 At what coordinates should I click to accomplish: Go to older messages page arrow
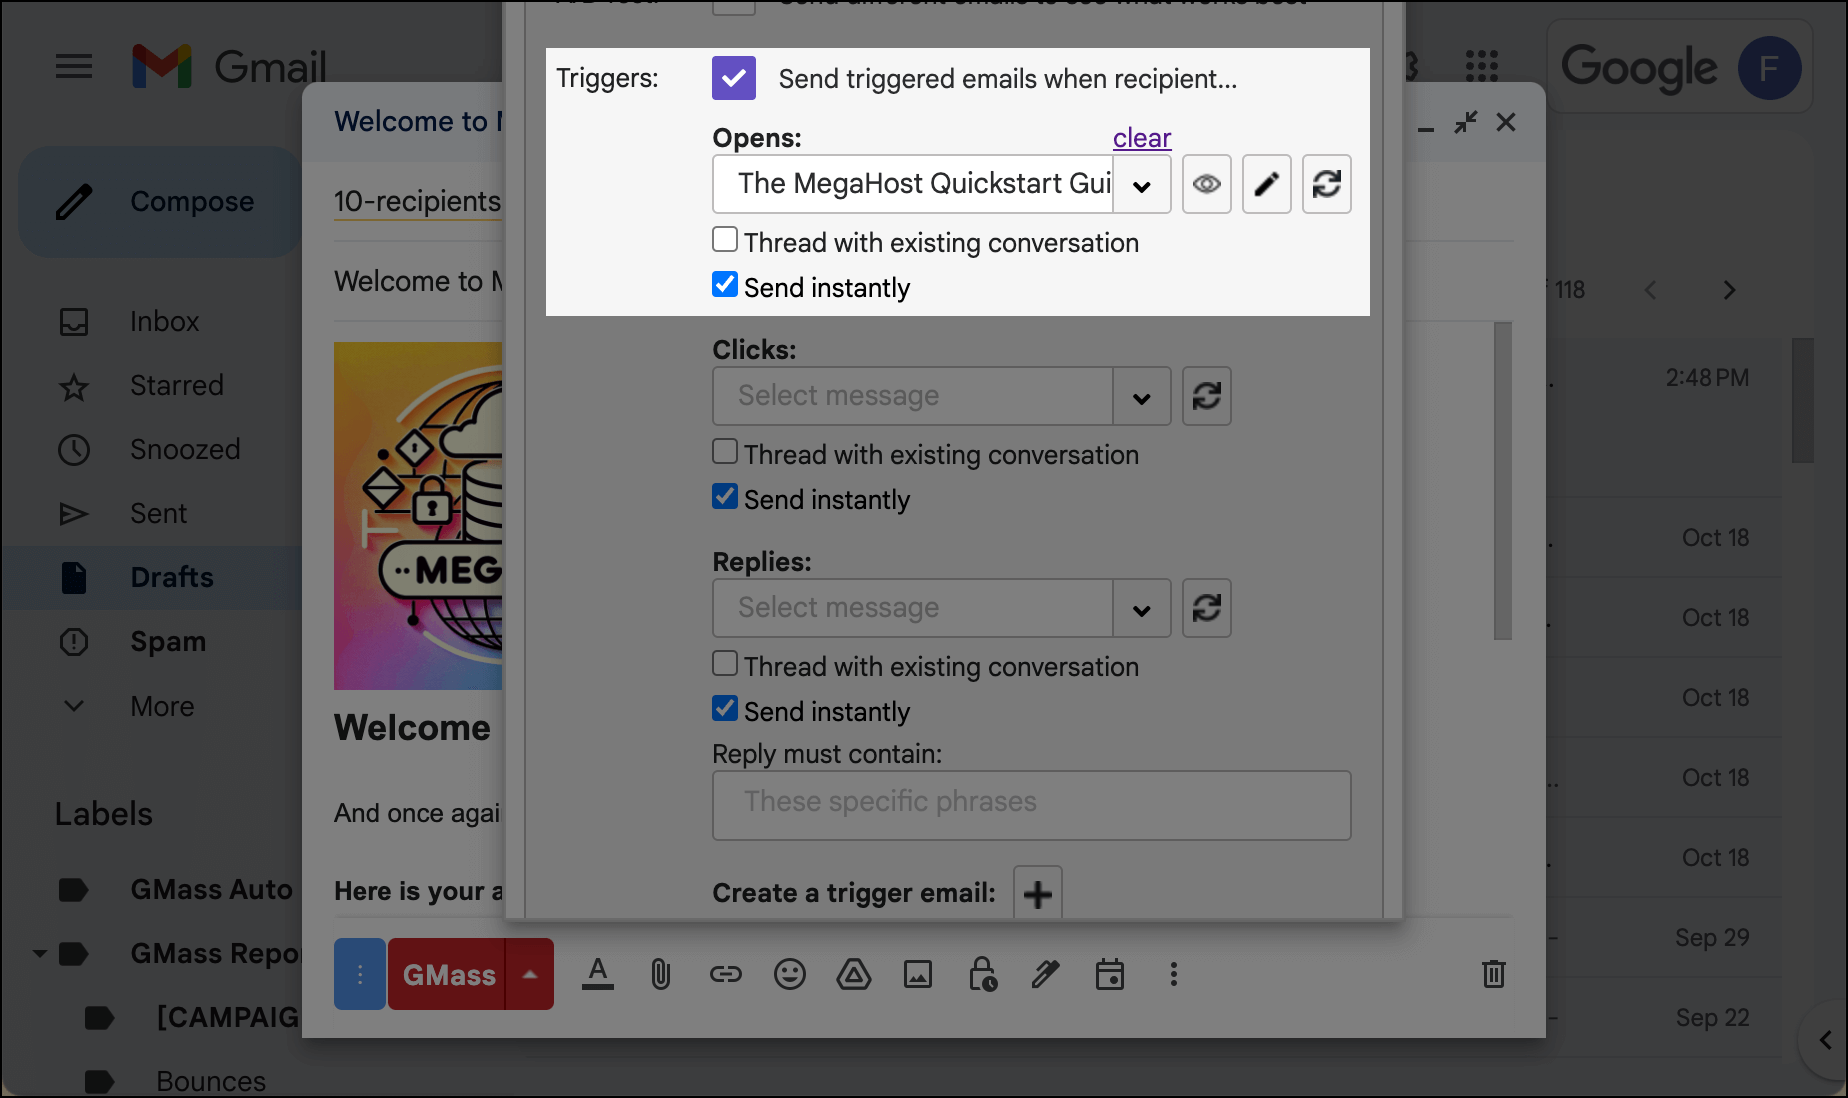1730,290
